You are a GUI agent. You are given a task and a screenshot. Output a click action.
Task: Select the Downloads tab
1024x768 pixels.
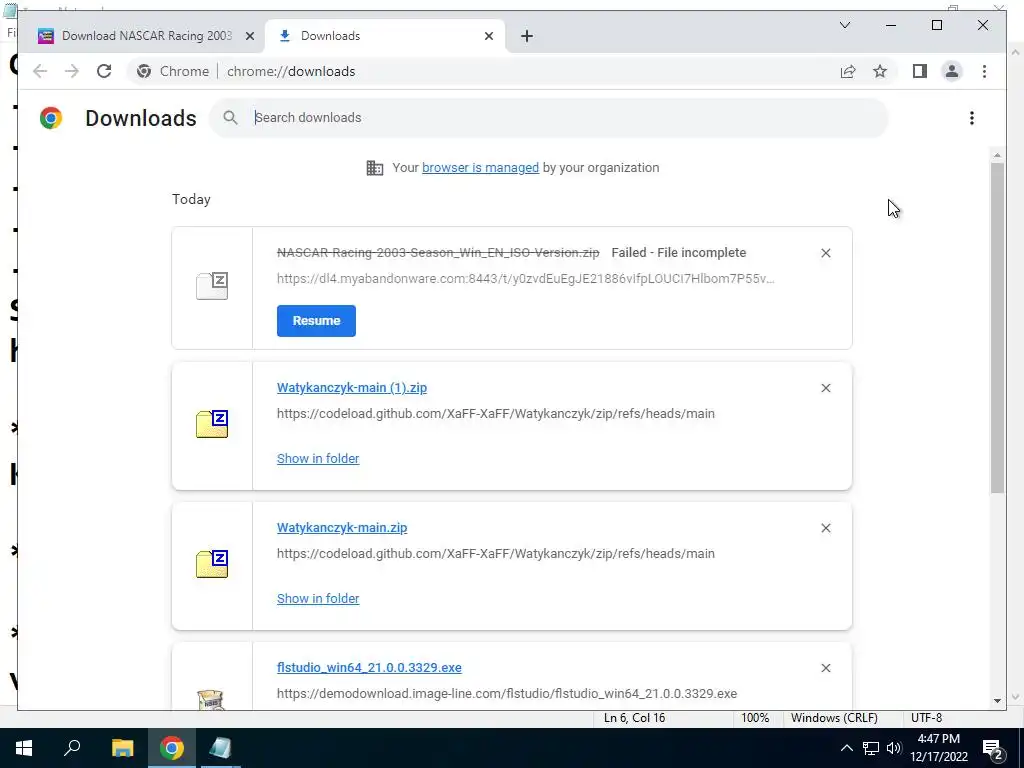pos(386,36)
